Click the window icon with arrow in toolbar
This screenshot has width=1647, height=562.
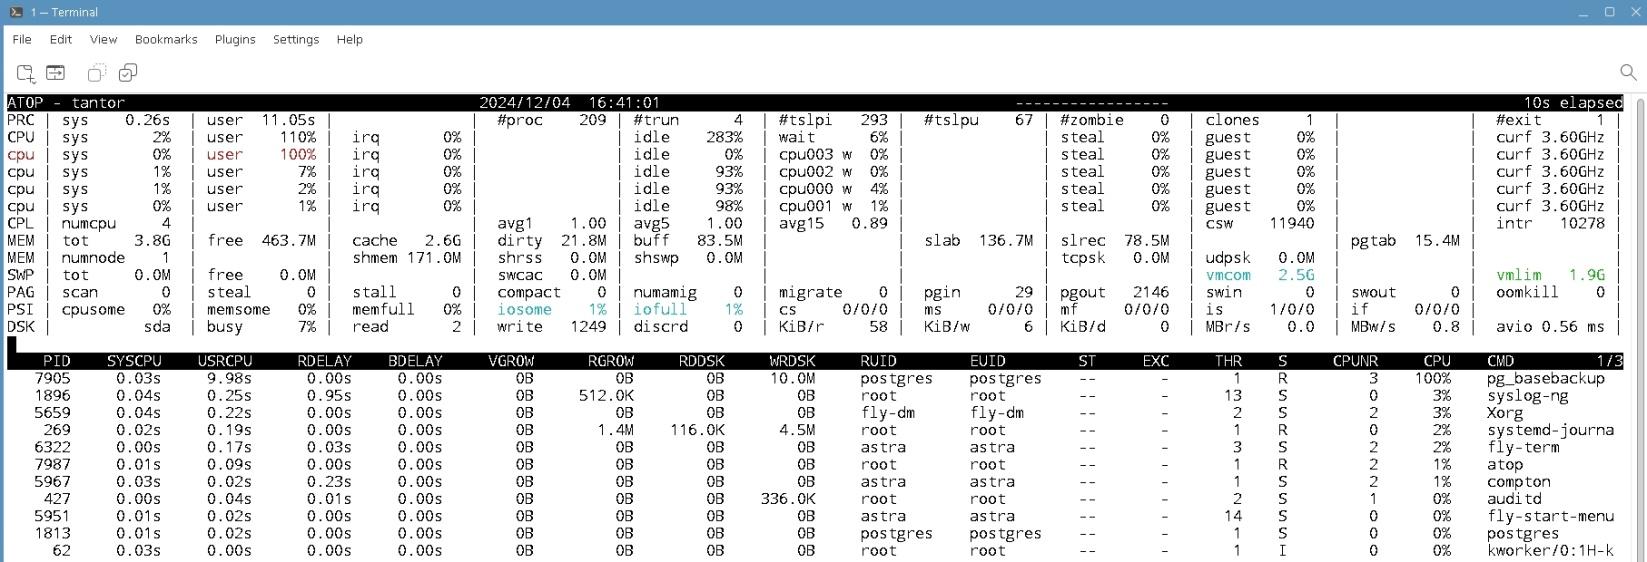click(x=56, y=73)
